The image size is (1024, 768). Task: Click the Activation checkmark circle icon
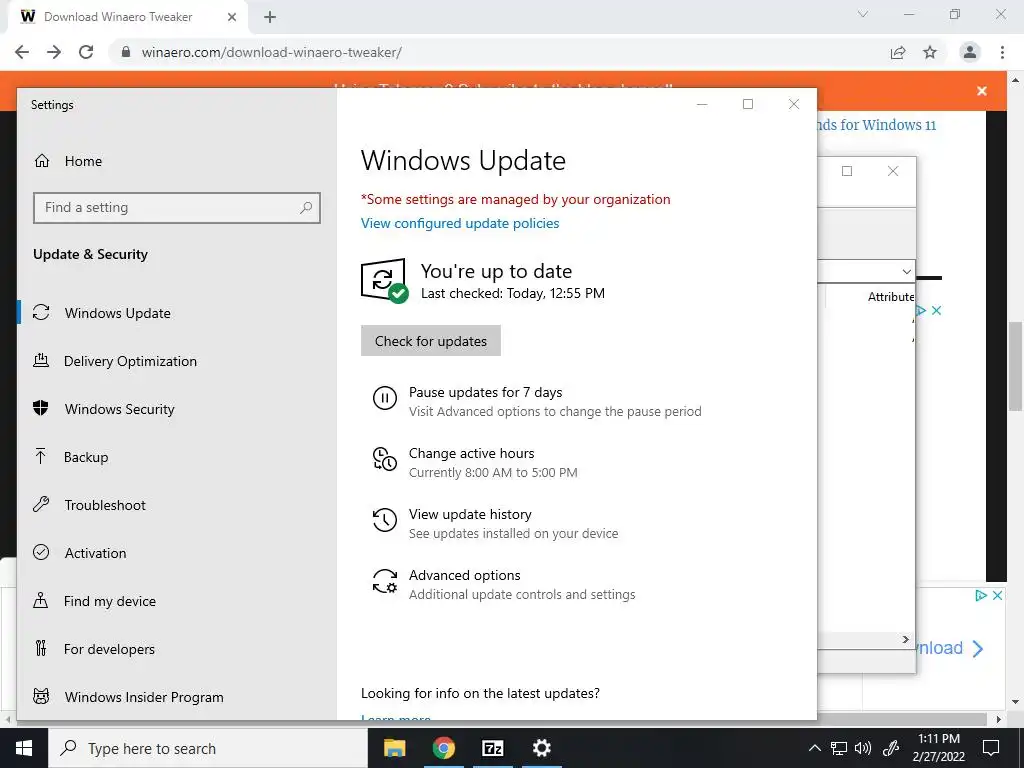tap(41, 552)
